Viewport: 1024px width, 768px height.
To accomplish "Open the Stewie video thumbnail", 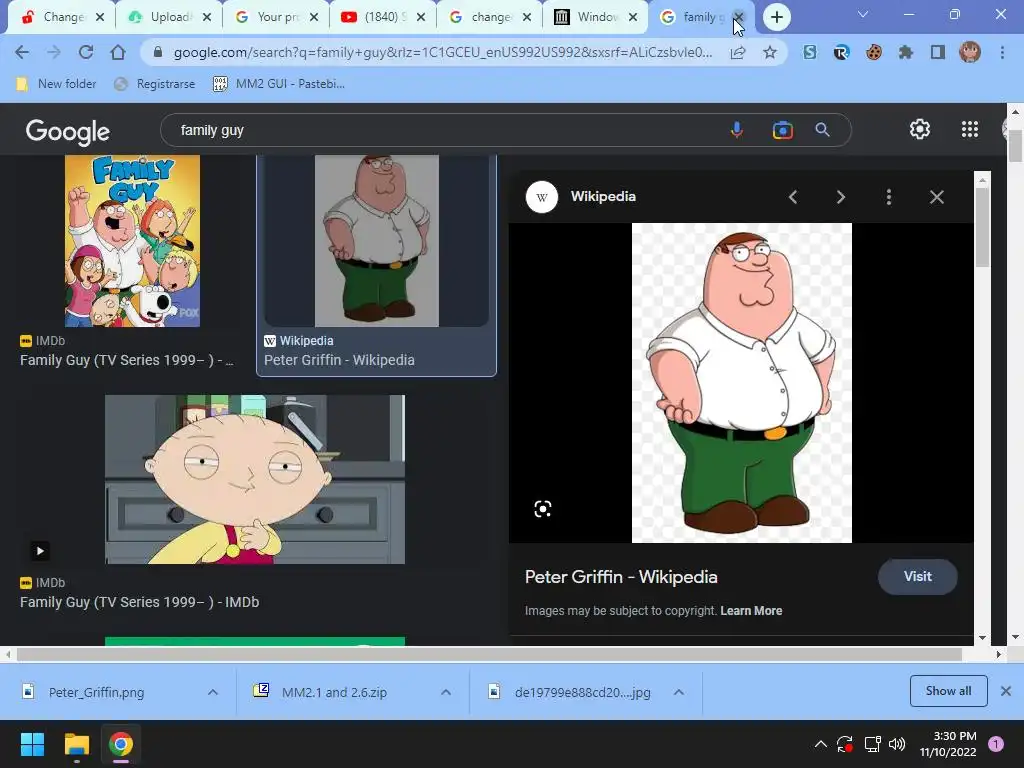I will pyautogui.click(x=255, y=479).
